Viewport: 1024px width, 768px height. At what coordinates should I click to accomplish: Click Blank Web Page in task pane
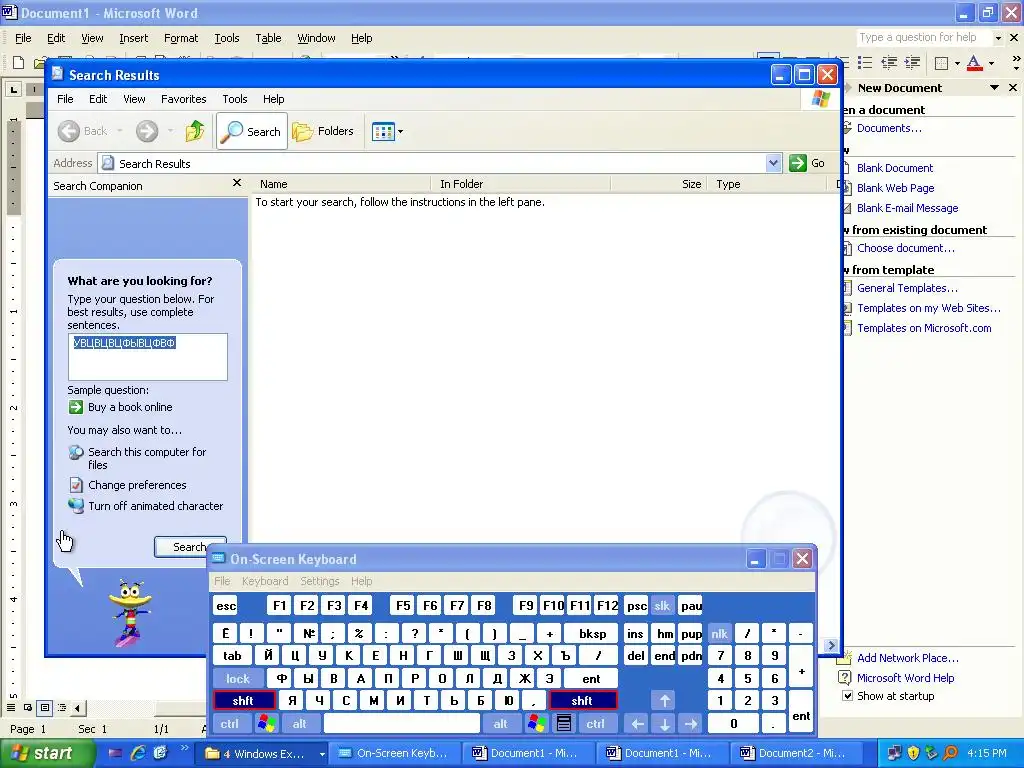[895, 188]
